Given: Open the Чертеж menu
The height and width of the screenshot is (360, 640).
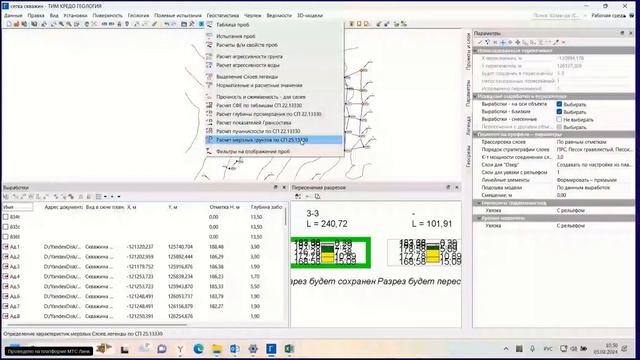Looking at the screenshot, I should click(253, 16).
